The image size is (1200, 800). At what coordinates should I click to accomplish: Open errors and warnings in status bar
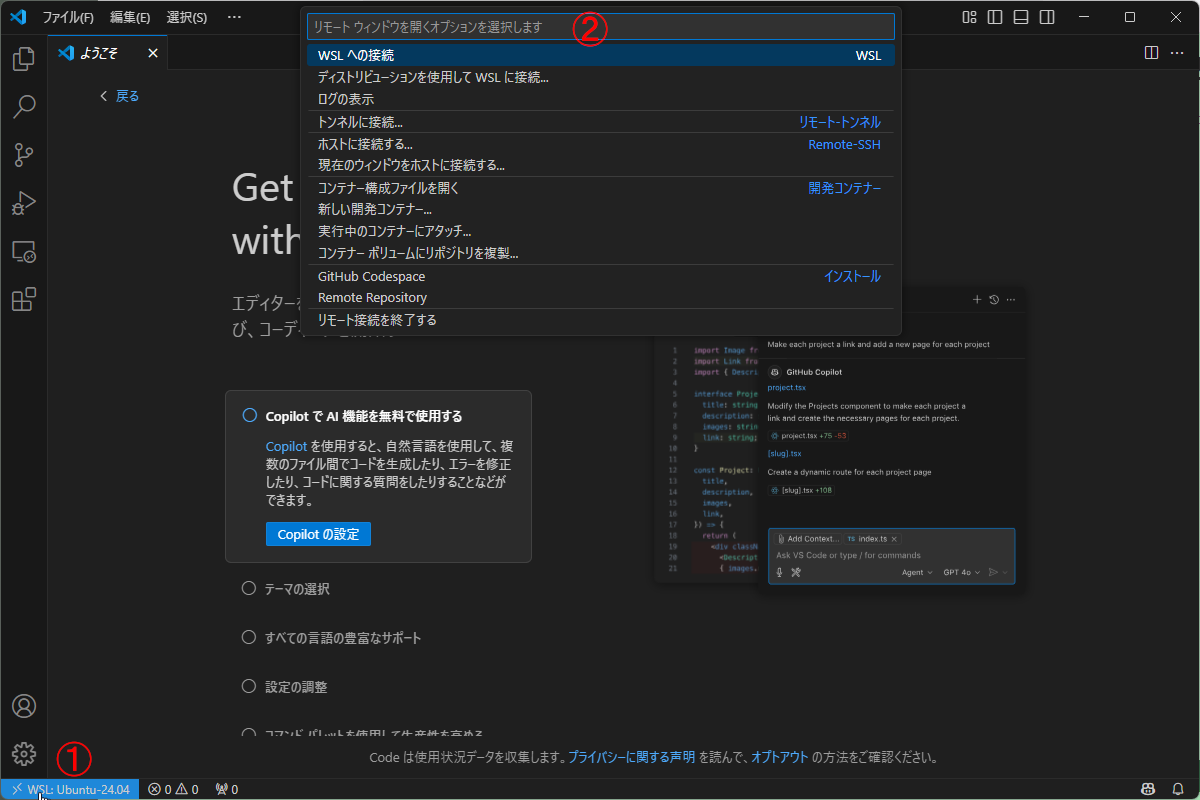point(173,789)
